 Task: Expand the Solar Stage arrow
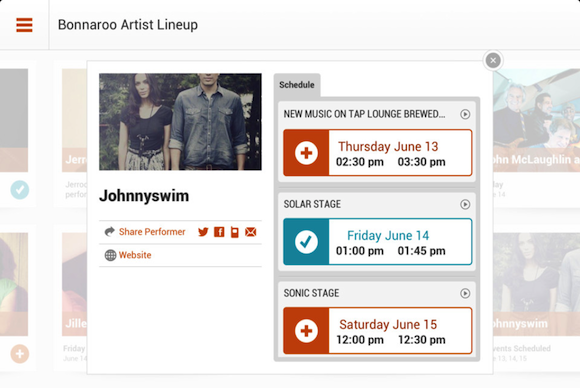[465, 204]
